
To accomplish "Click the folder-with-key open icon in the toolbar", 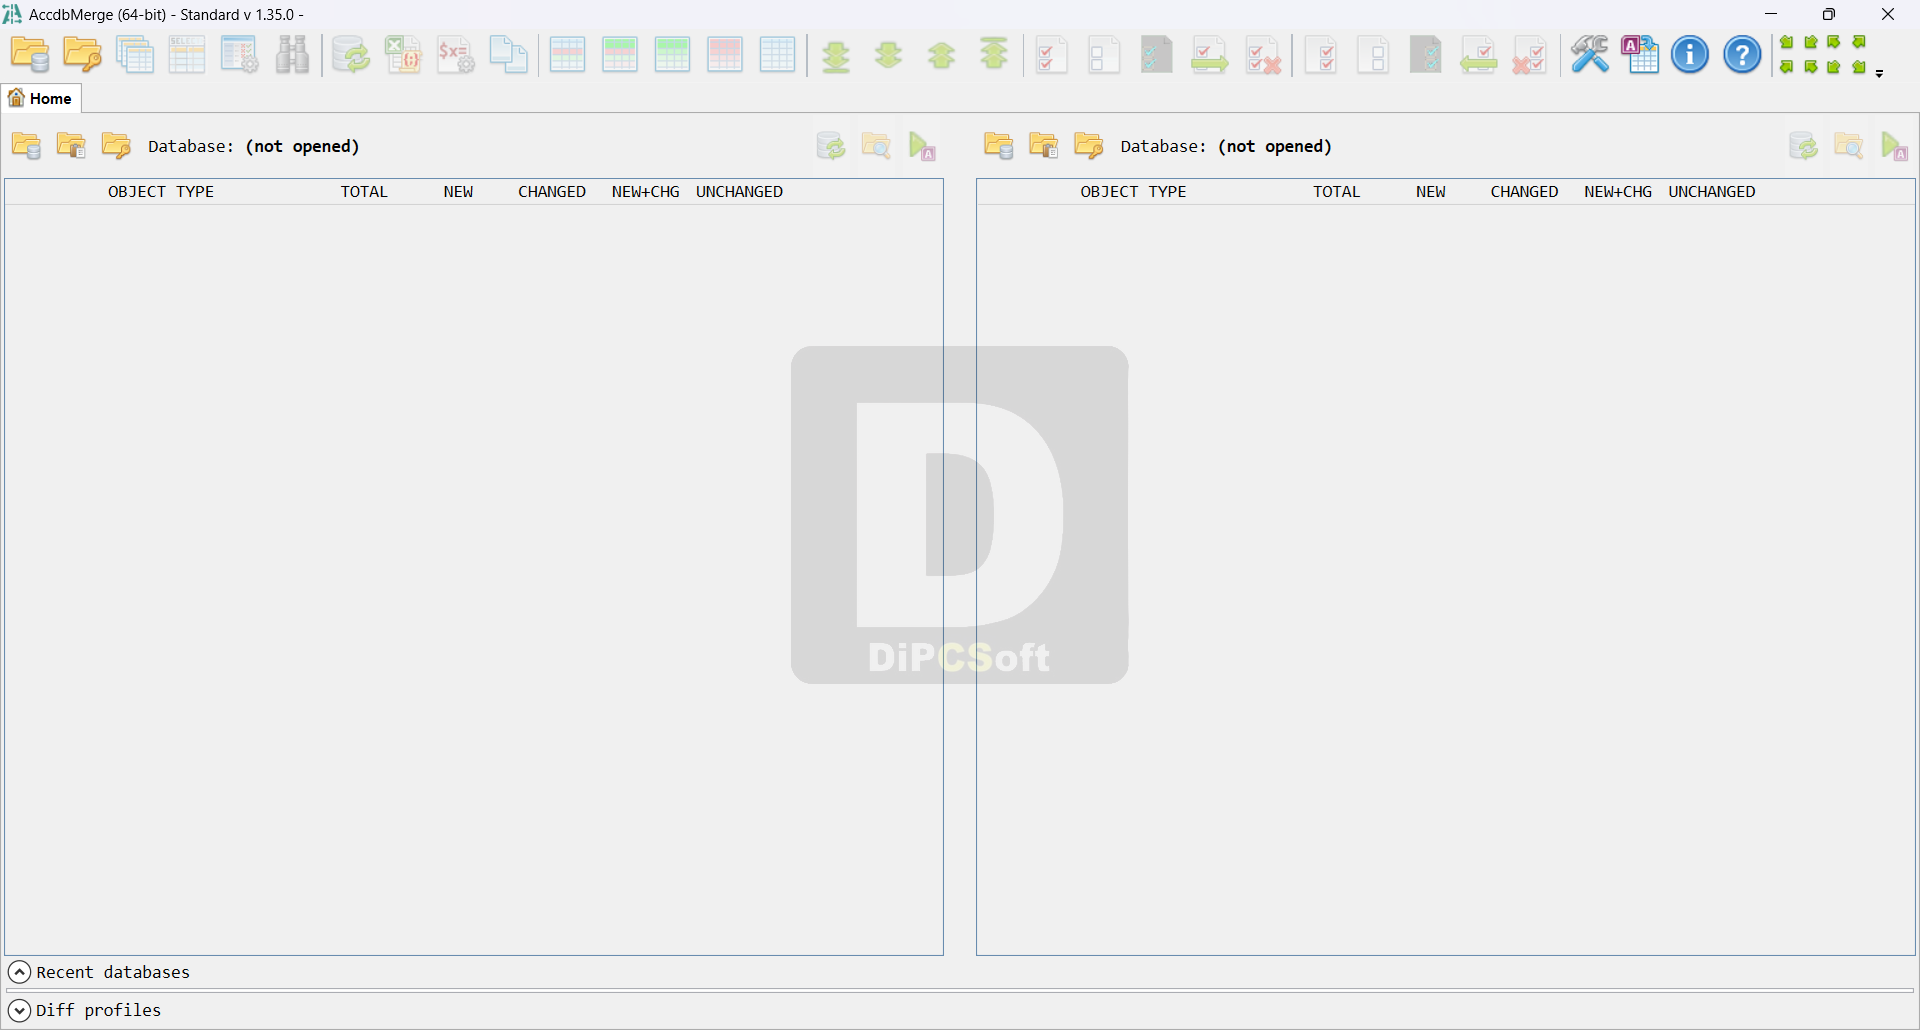I will tap(82, 55).
